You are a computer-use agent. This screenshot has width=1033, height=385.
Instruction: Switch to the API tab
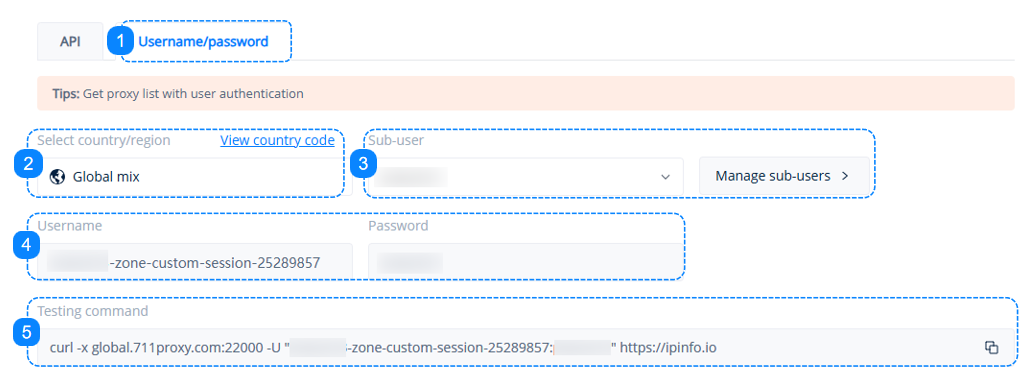pos(70,42)
